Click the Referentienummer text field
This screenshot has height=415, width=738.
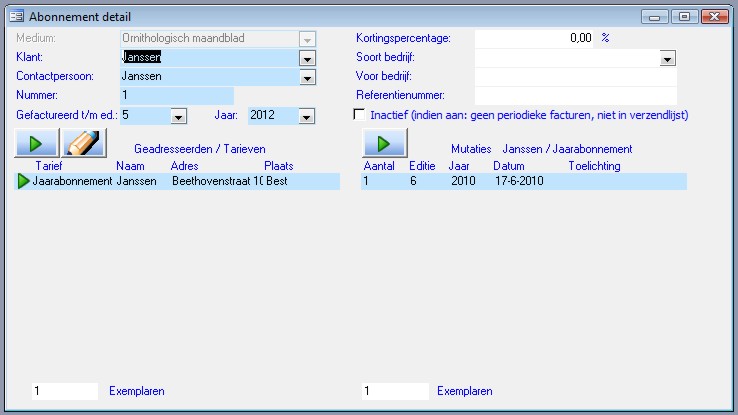click(x=575, y=96)
